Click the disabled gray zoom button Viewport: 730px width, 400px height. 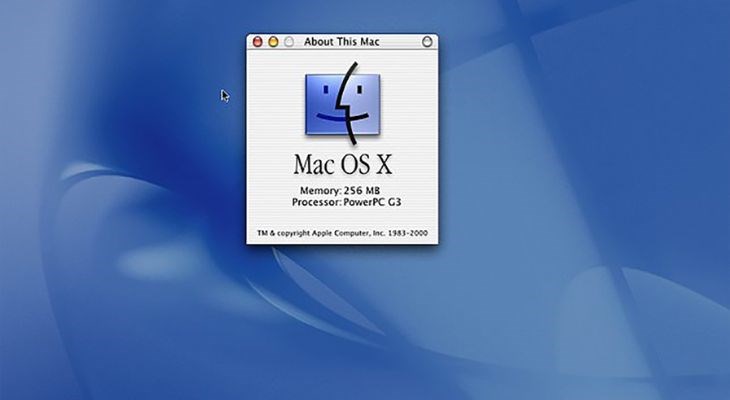[289, 42]
